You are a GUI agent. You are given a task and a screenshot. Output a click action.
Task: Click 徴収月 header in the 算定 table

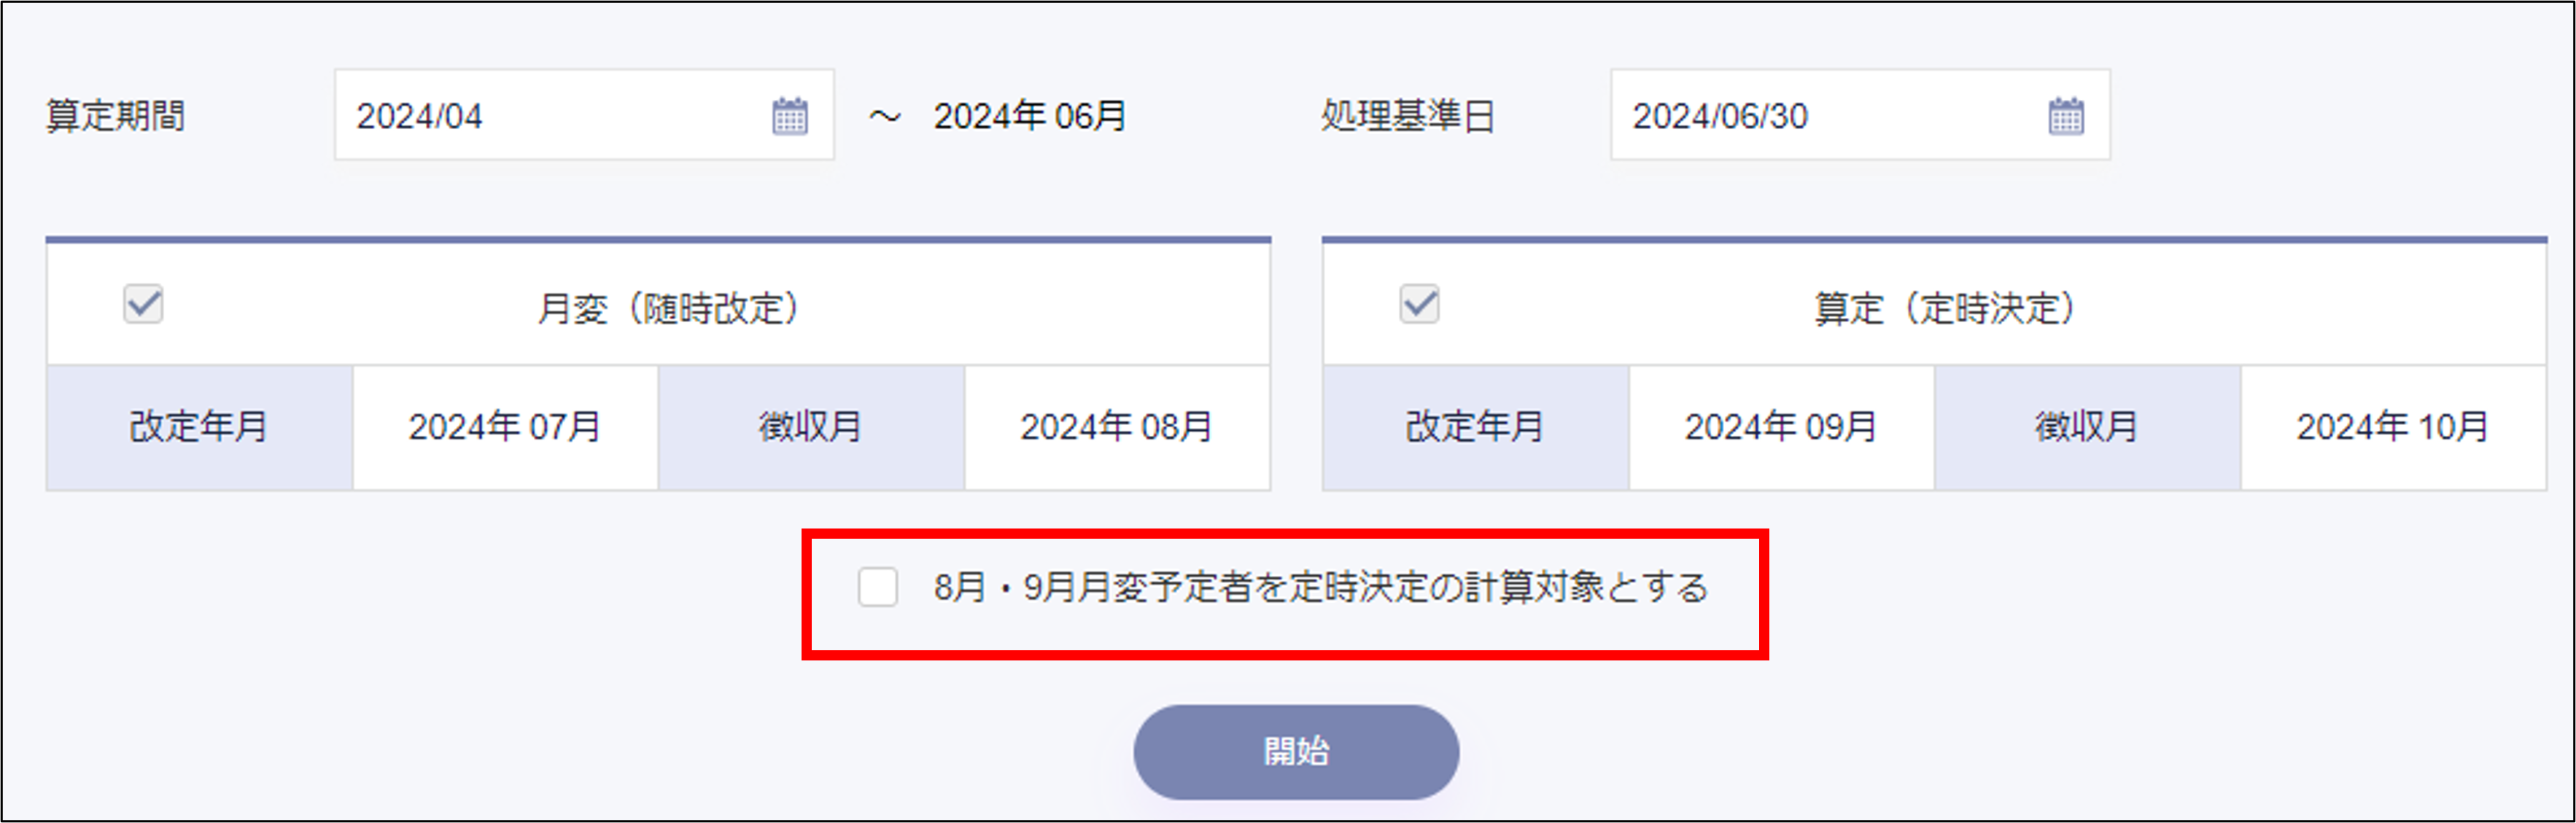(x=2086, y=427)
